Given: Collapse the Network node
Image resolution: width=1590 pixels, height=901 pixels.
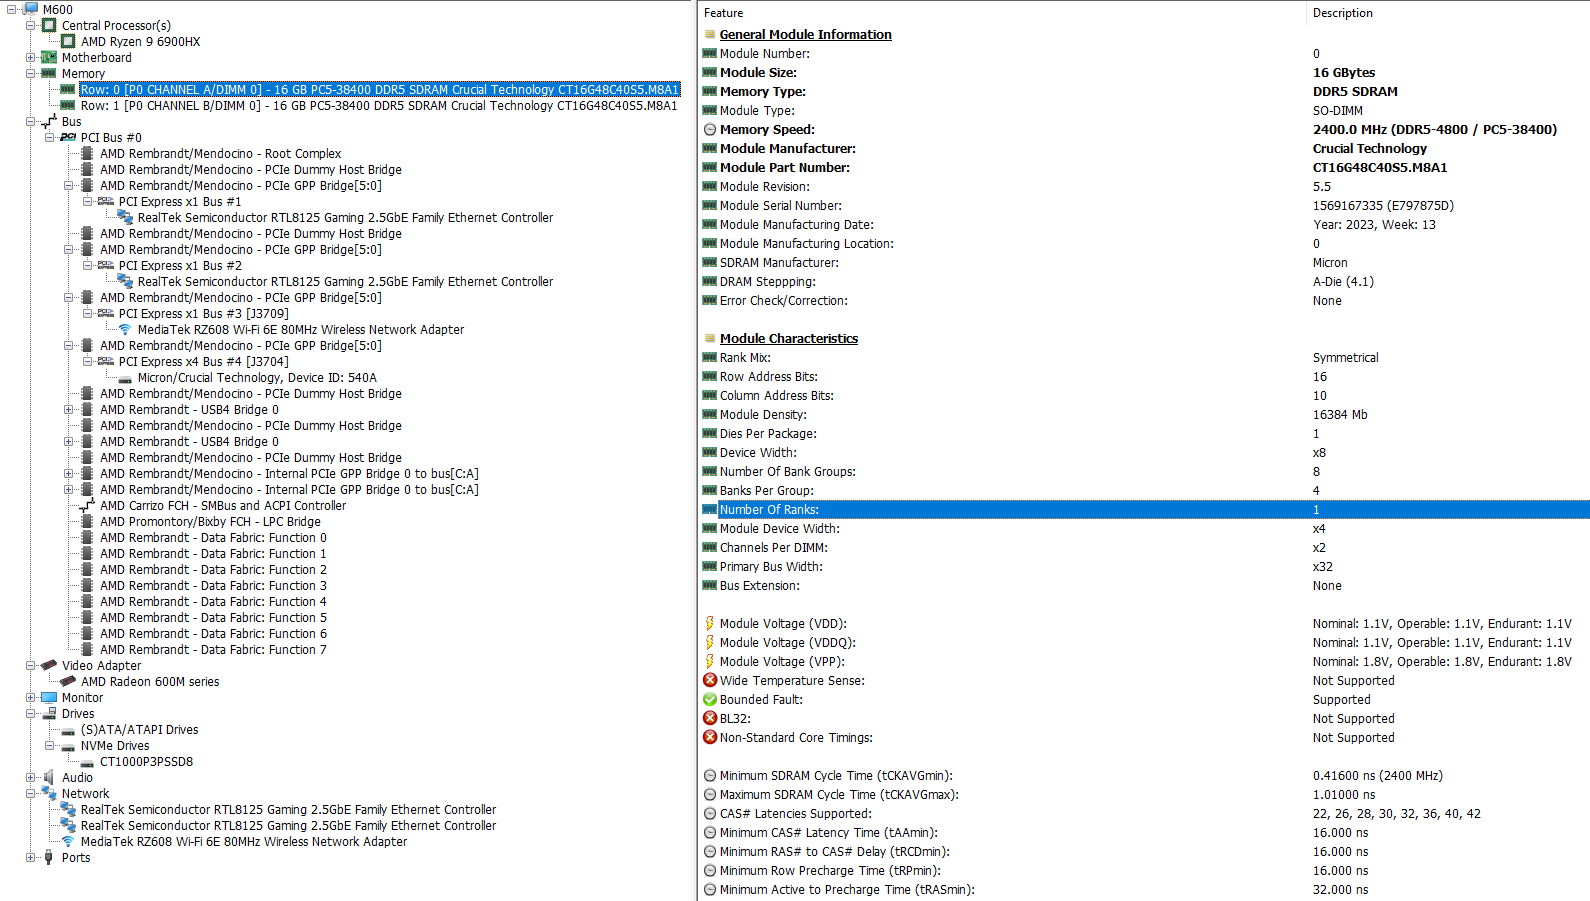Looking at the screenshot, I should (31, 793).
